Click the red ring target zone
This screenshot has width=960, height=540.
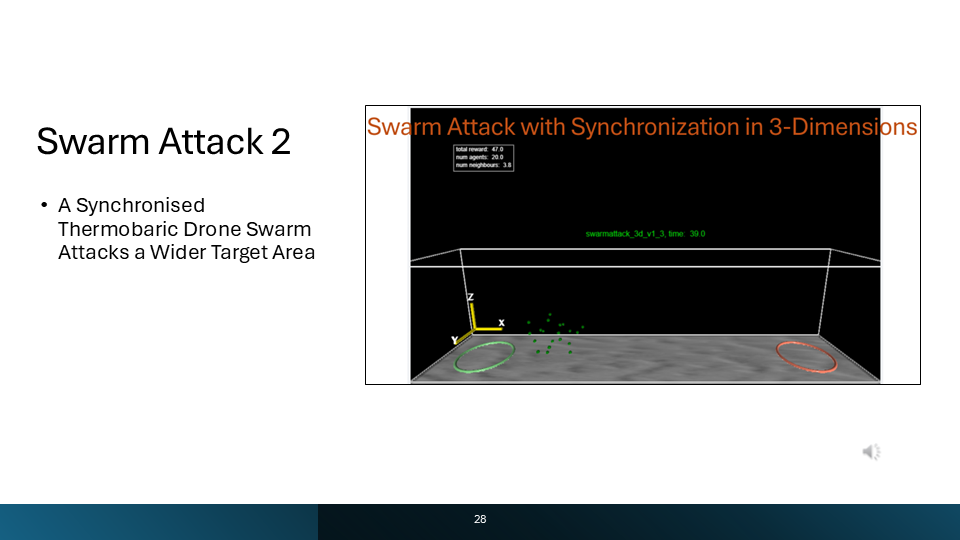[x=806, y=357]
